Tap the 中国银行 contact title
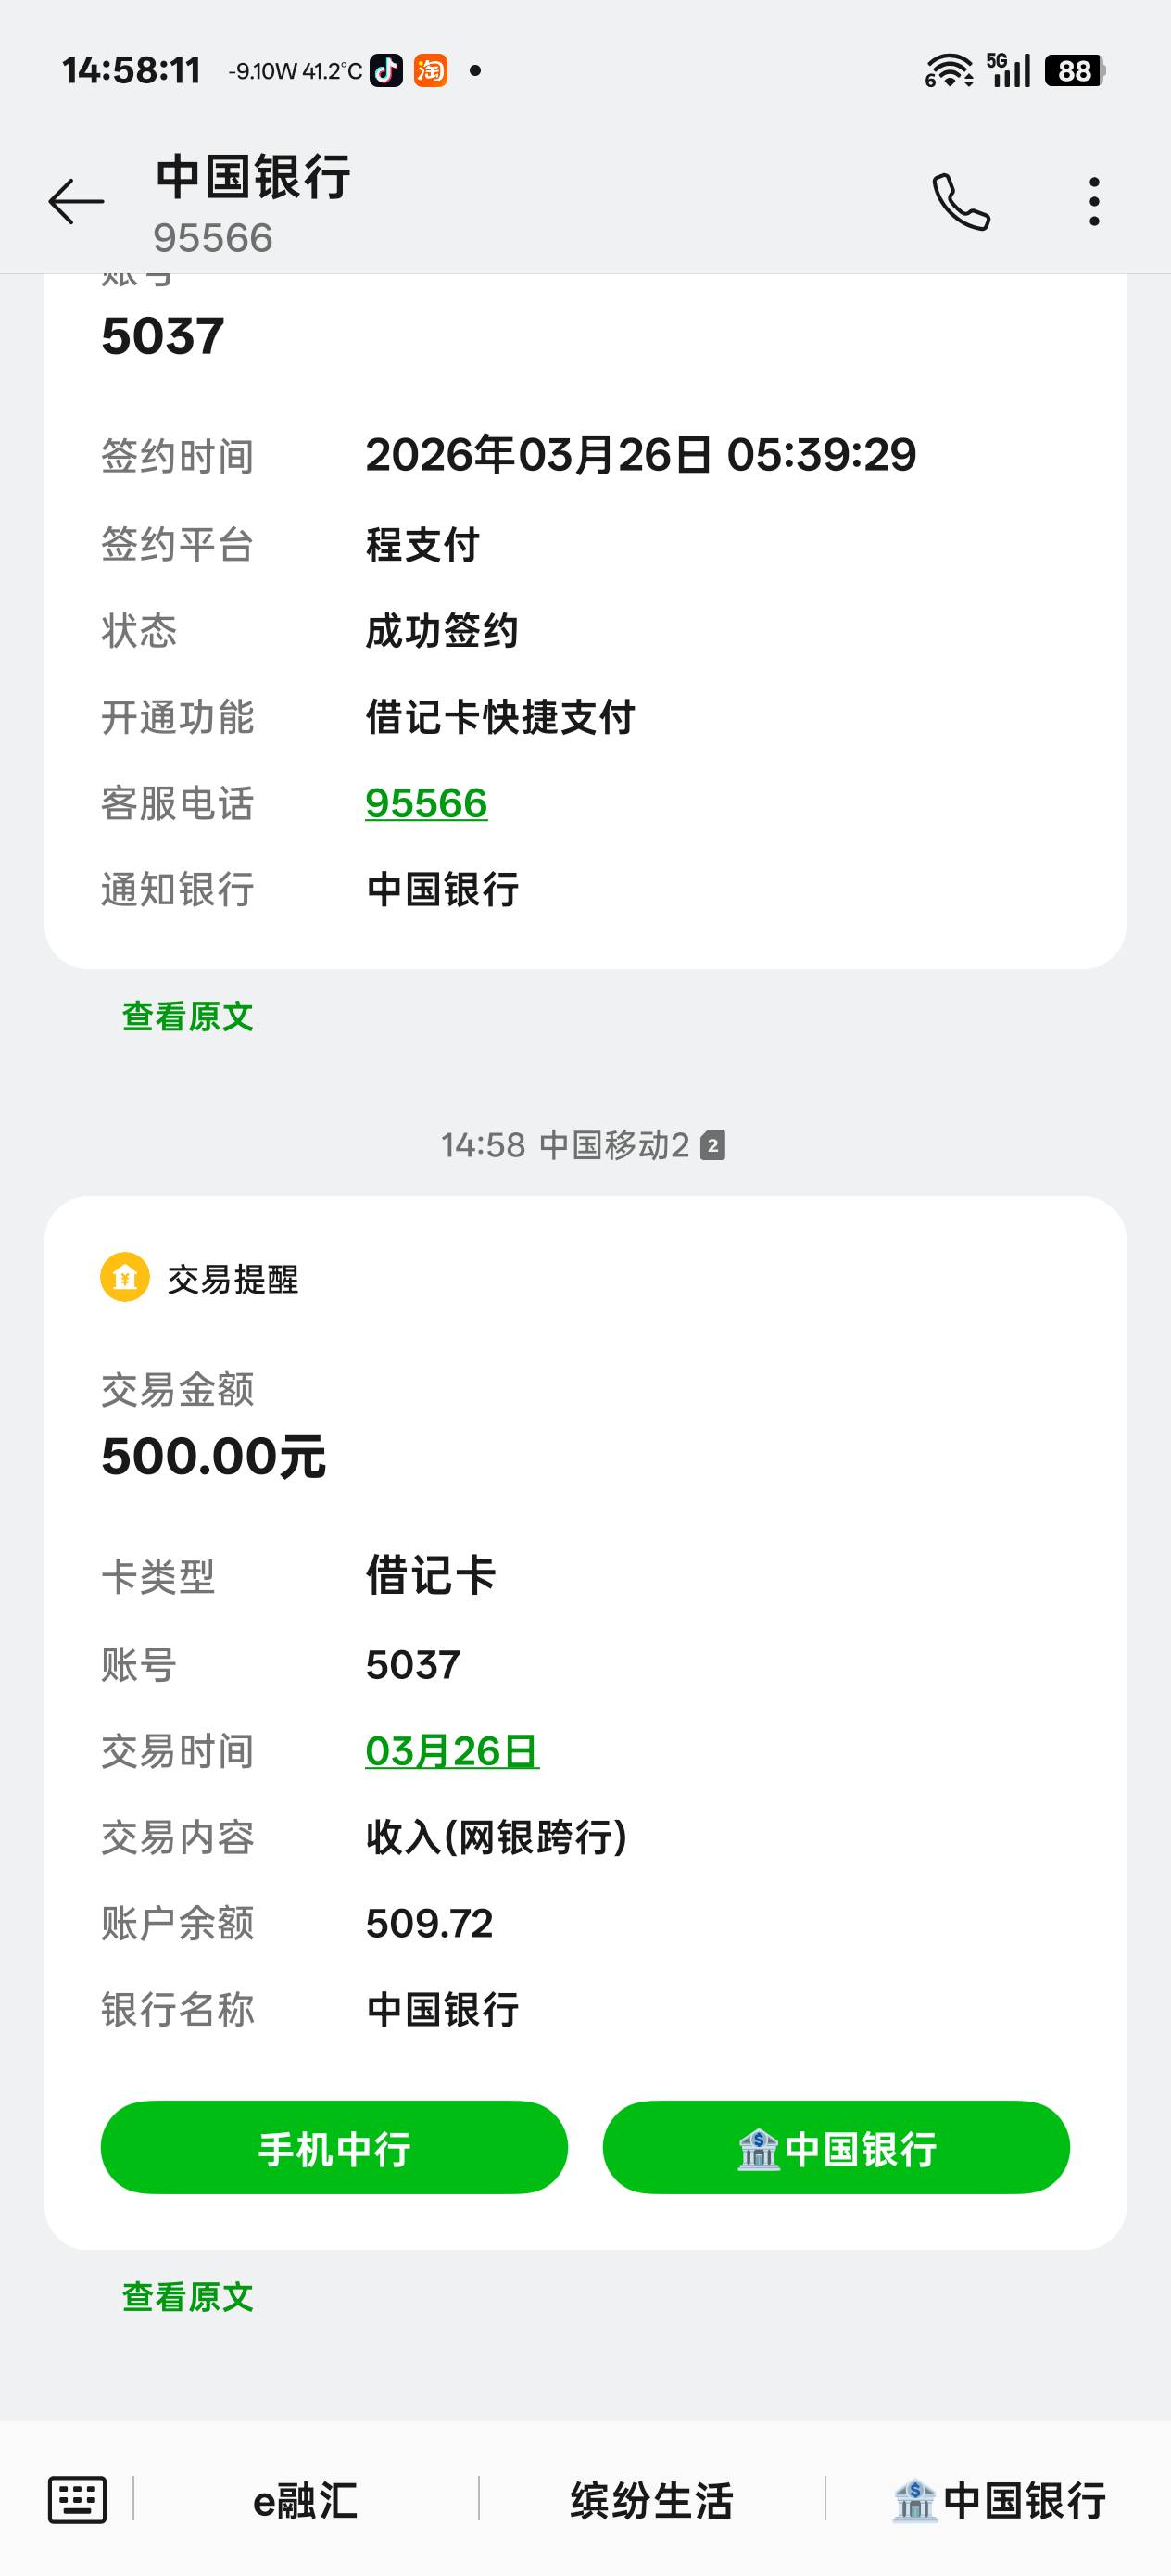The height and width of the screenshot is (2576, 1171). tap(253, 178)
